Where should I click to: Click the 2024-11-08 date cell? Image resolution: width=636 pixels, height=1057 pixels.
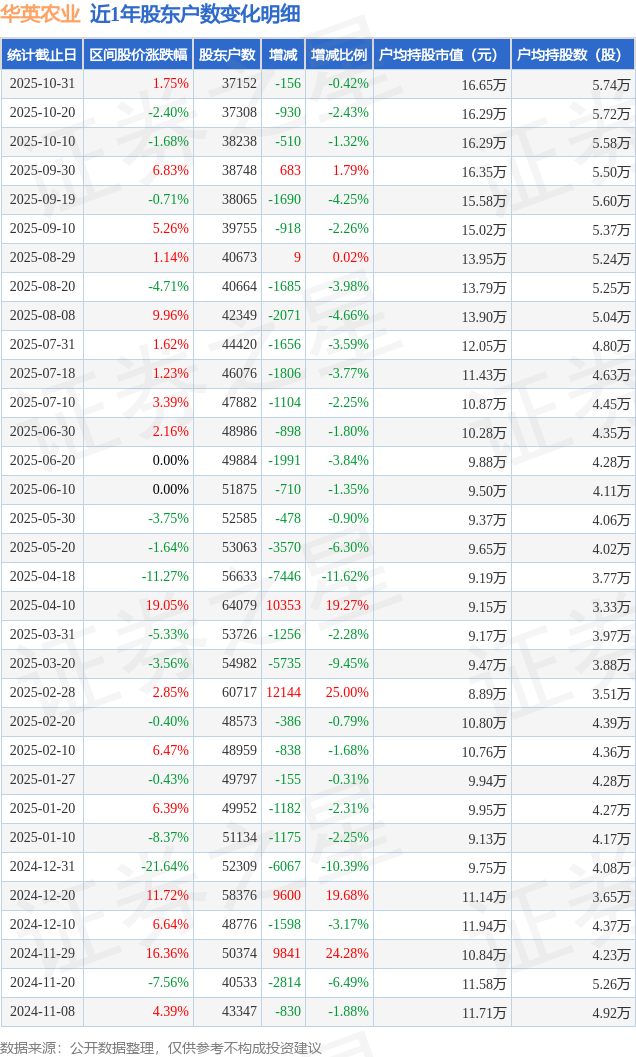coord(42,1012)
